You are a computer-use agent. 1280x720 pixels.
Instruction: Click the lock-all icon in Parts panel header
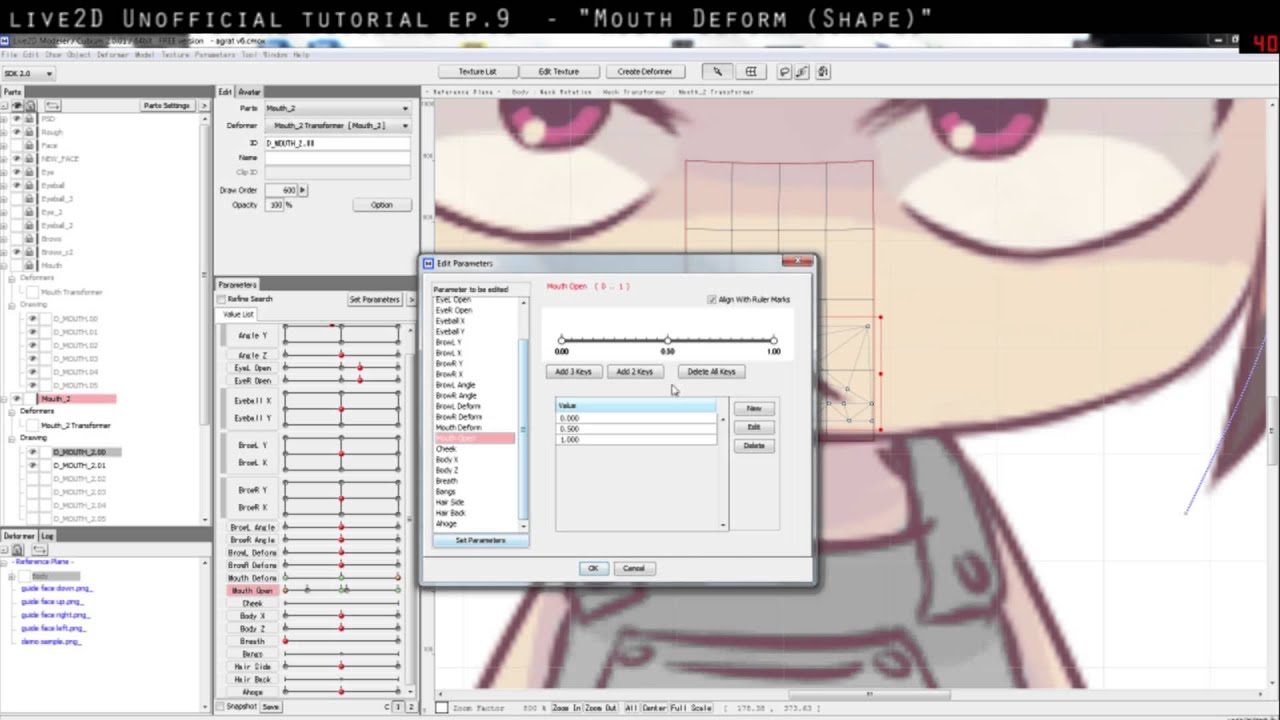coord(30,105)
